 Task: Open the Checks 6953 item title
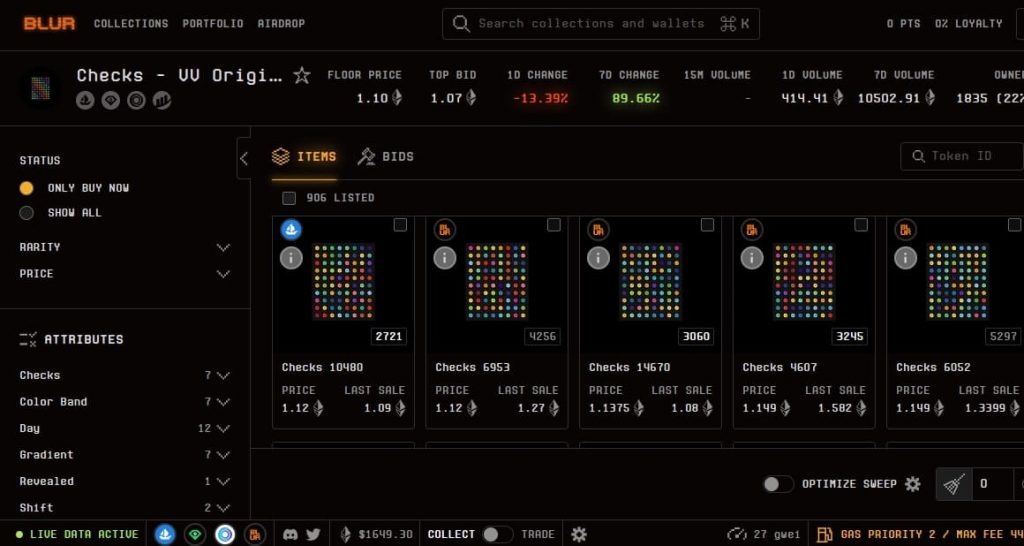pyautogui.click(x=473, y=368)
